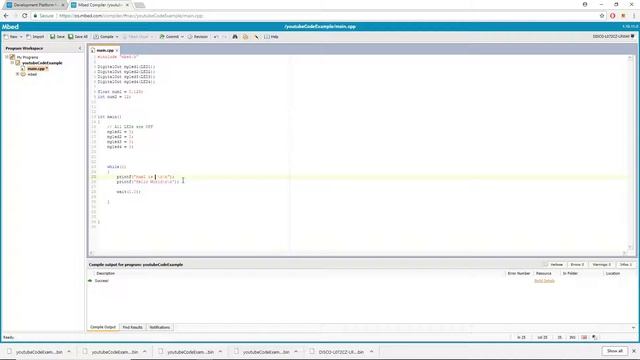
Task: Open the Help toolbar button
Action: (271, 37)
